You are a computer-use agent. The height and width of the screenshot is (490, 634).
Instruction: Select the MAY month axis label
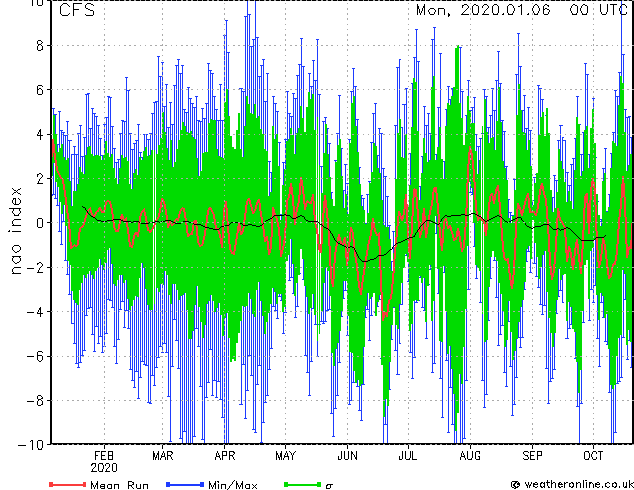point(285,456)
